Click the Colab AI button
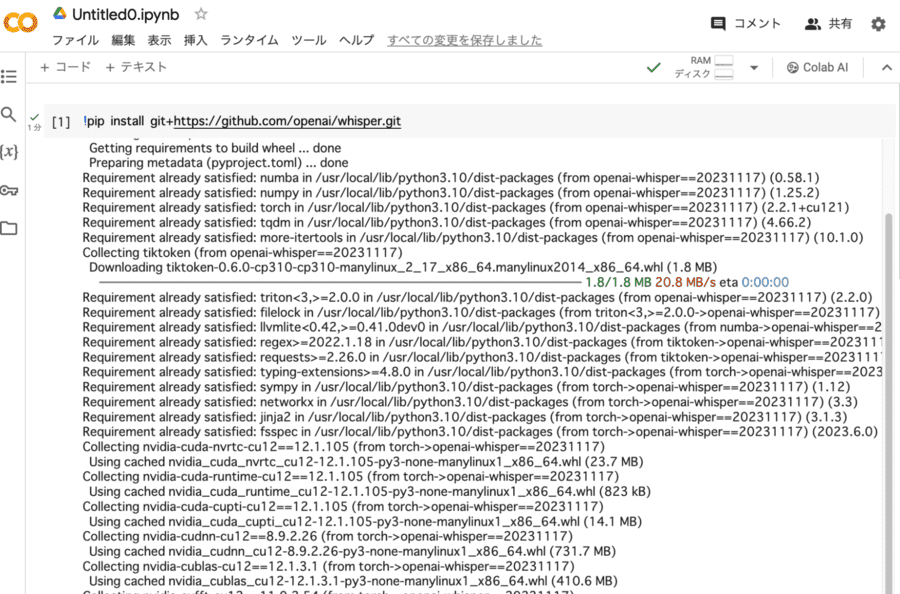 click(x=816, y=67)
